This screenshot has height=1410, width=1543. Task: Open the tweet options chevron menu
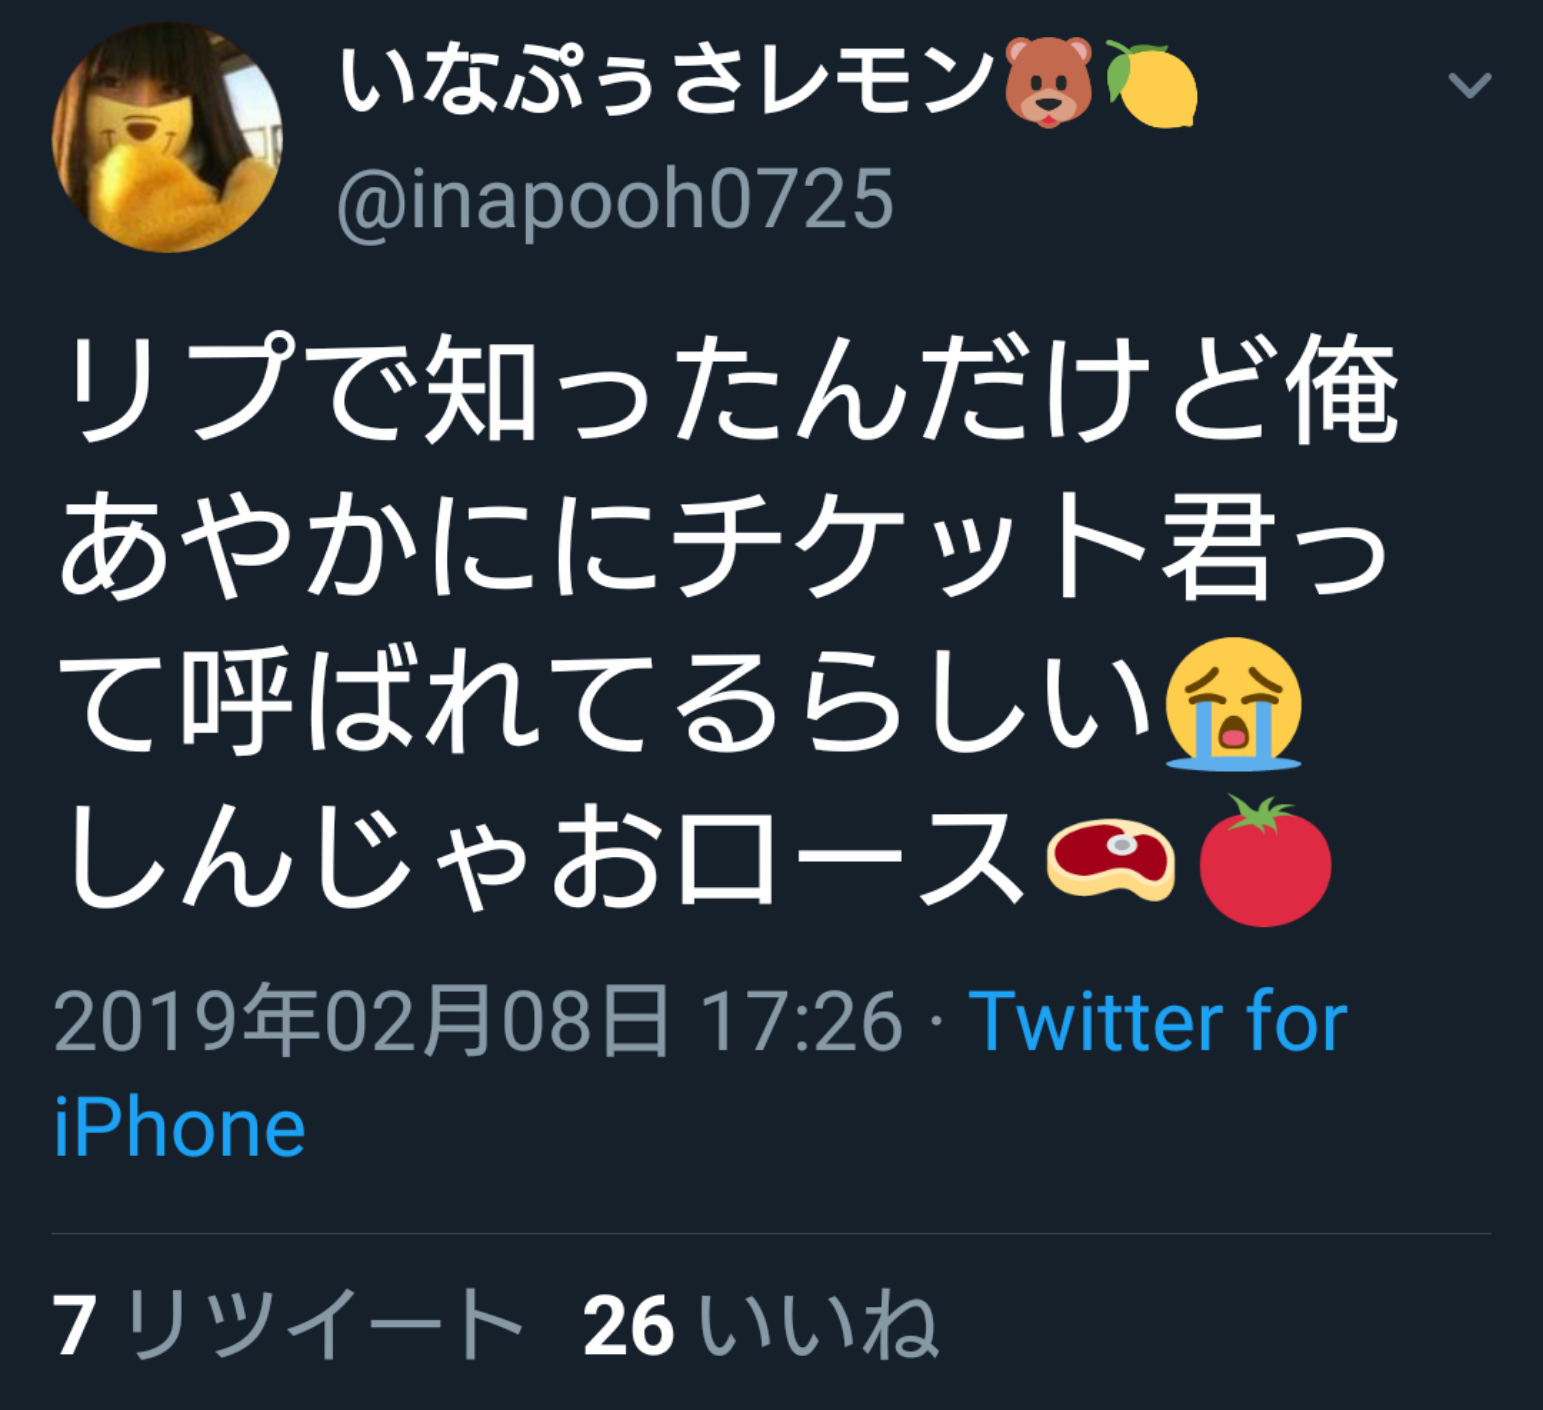click(1469, 85)
